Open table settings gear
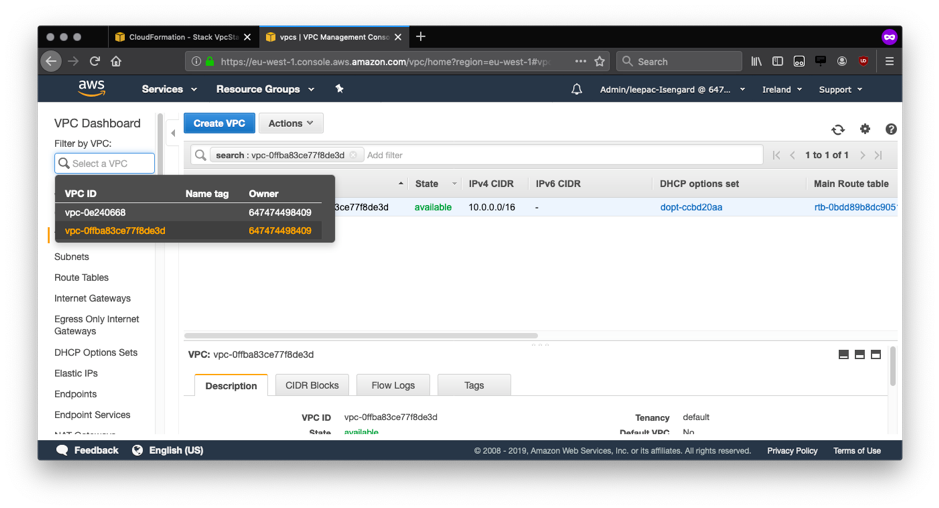939x508 pixels. pyautogui.click(x=865, y=129)
